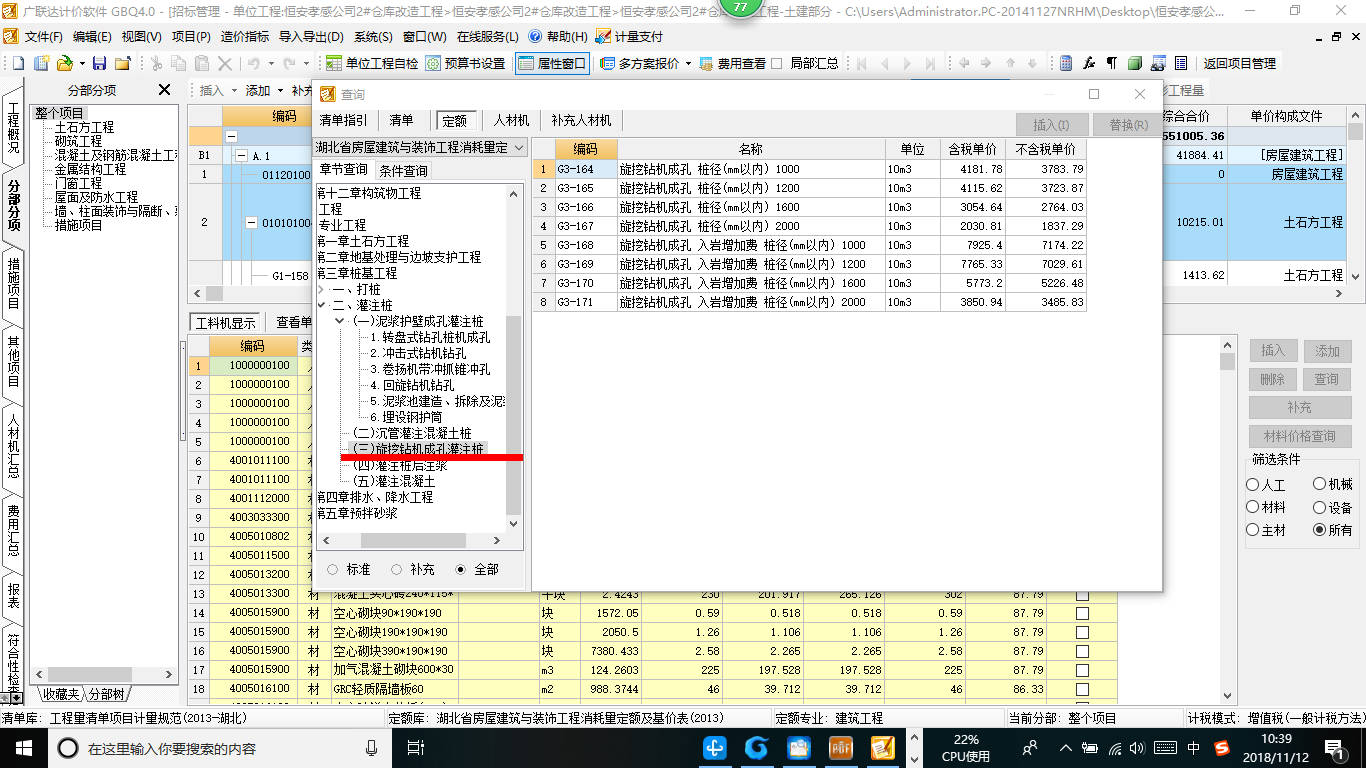Screen dimensions: 1366x768
Task: Select row G3-166 in the quota table
Action: pos(810,207)
